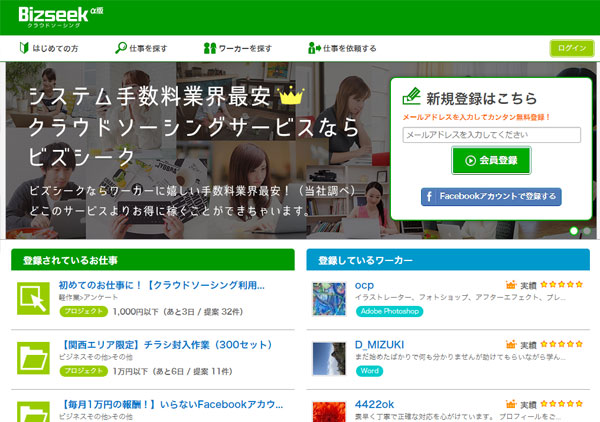Click the green beginner leaf icon
Viewport: 600px width, 422px height.
(x=24, y=48)
